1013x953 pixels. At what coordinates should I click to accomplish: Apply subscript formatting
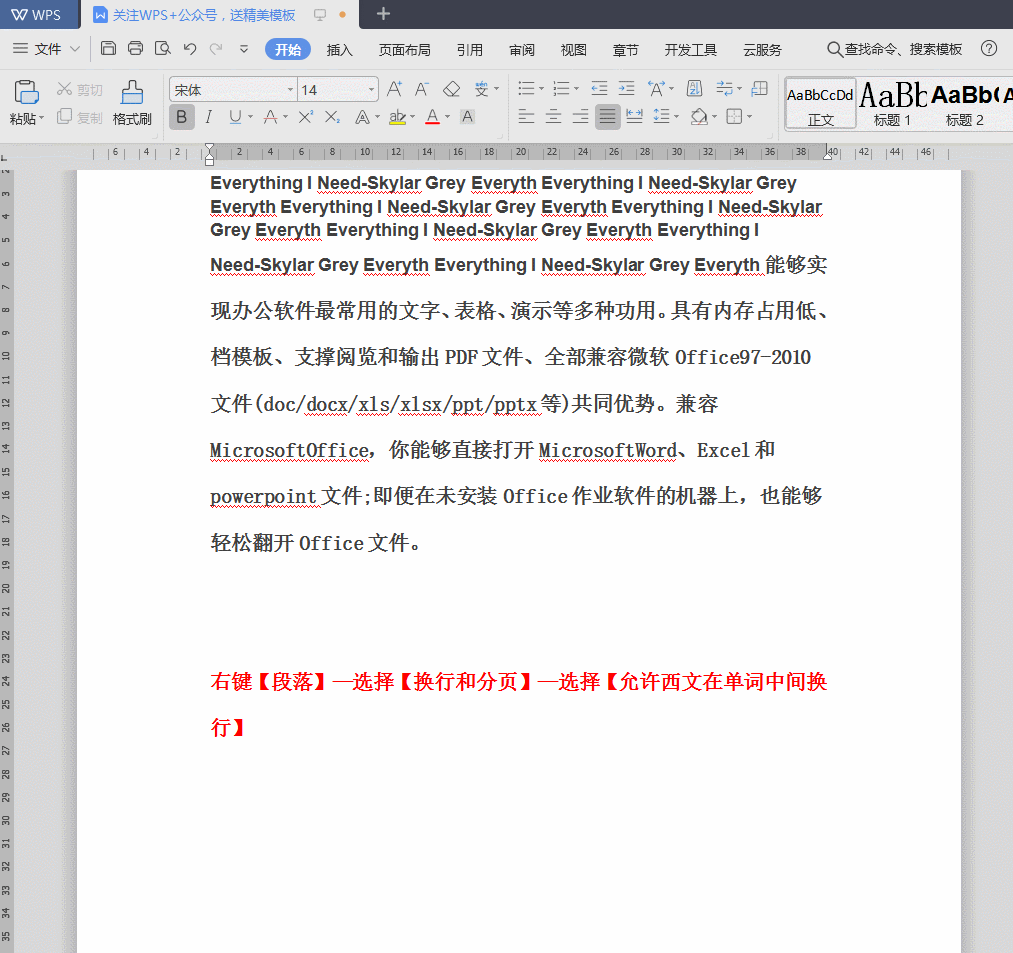332,117
